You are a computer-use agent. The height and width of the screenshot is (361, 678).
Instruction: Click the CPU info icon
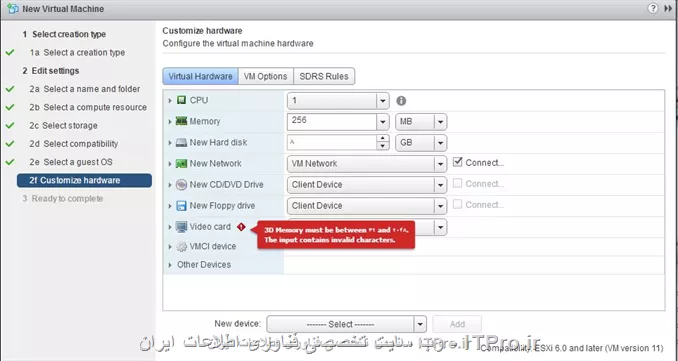tap(401, 101)
